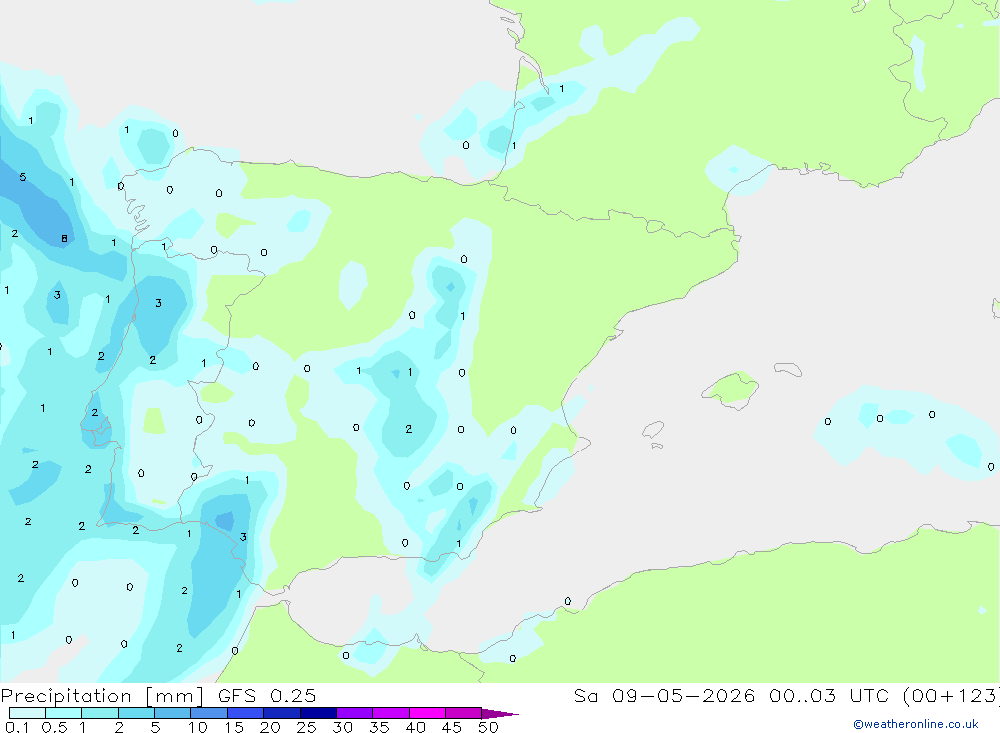Click the 45–50 mm legend color swatch
Screen dimensions: 1000x733
[463, 713]
